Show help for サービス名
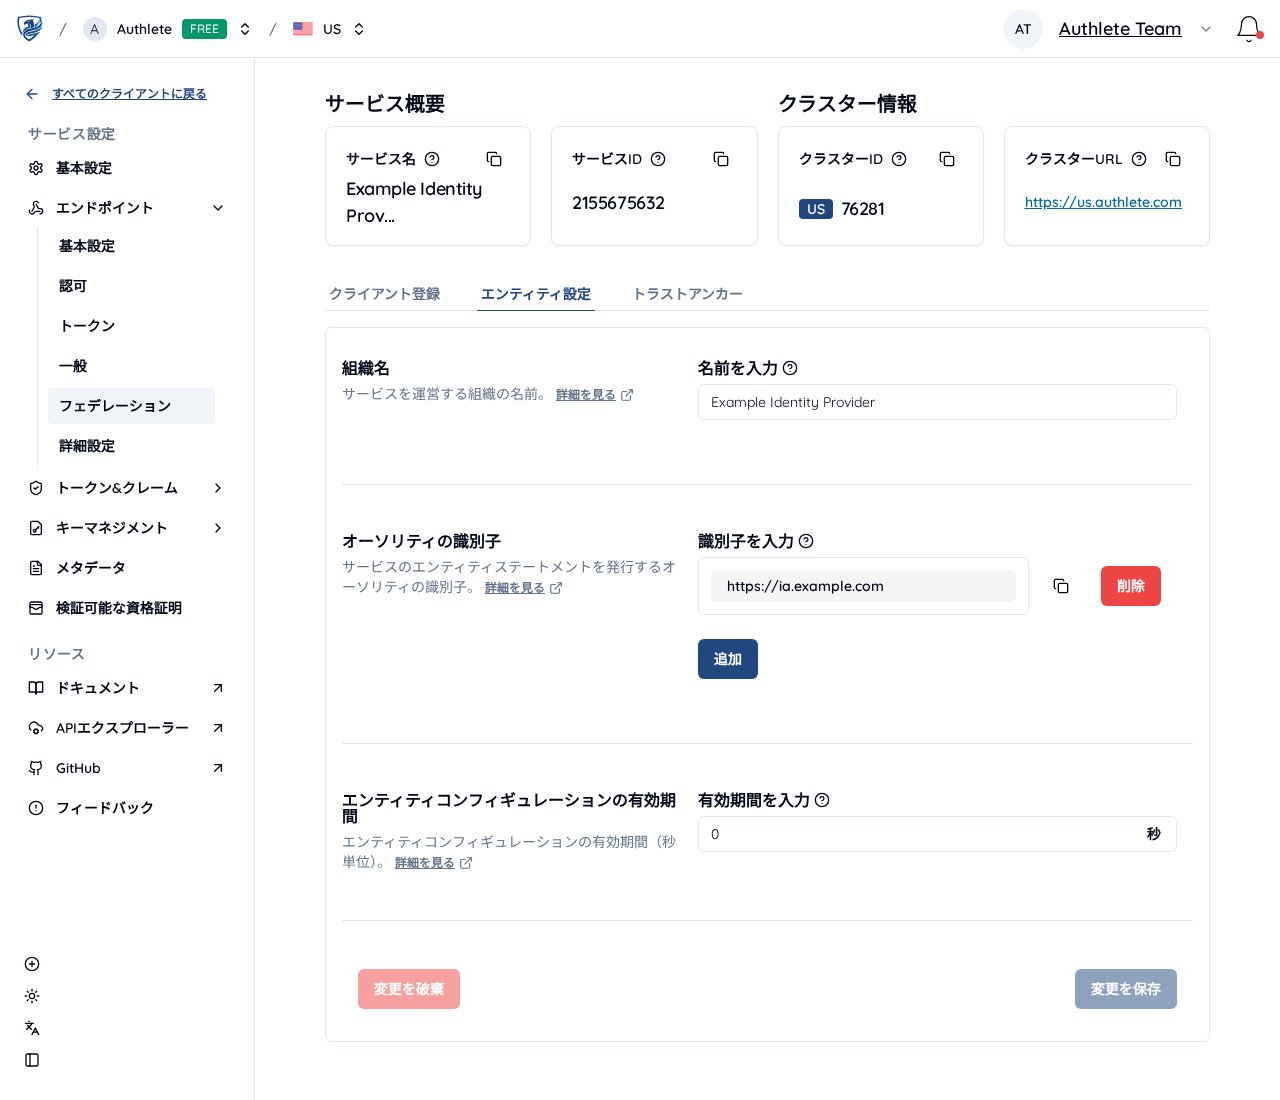 (432, 159)
